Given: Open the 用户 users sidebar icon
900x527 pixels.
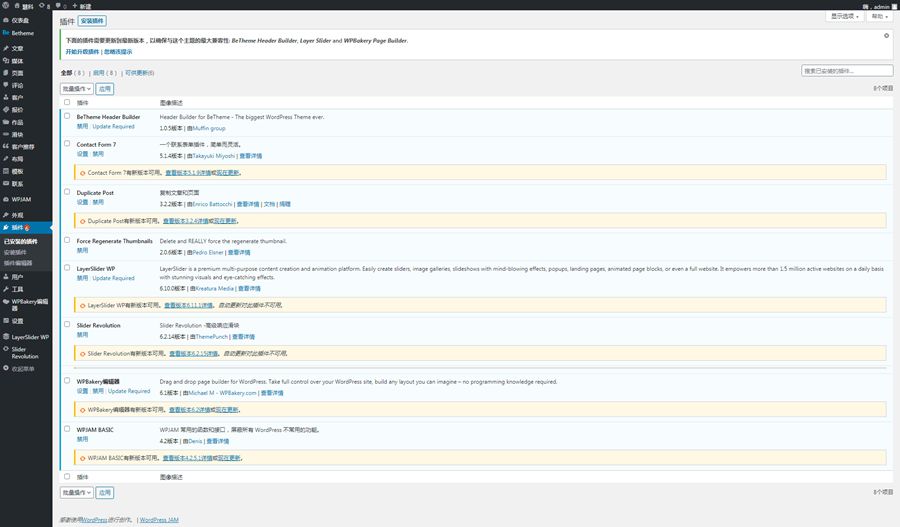Looking at the screenshot, I should click(6, 277).
